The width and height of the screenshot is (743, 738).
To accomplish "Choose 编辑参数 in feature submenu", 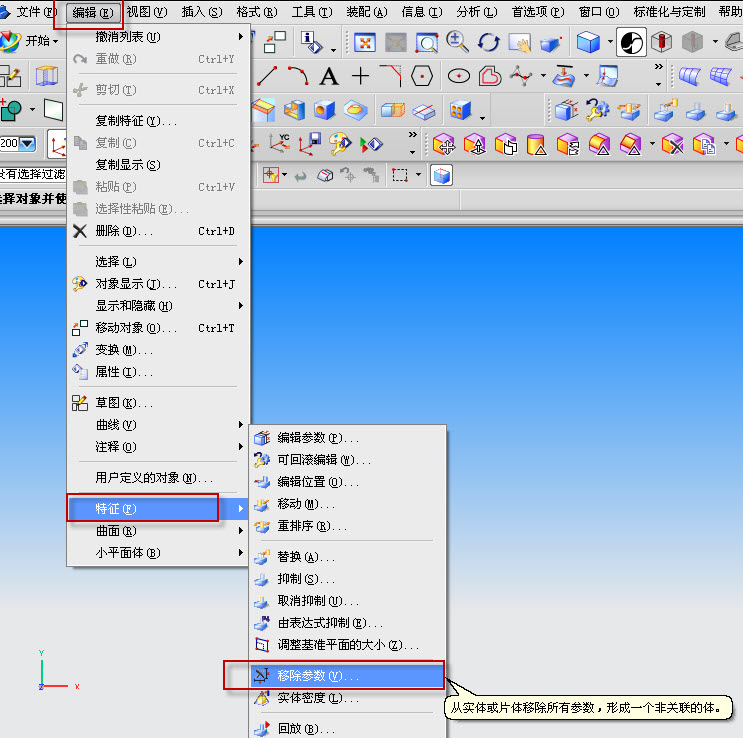I will click(348, 438).
